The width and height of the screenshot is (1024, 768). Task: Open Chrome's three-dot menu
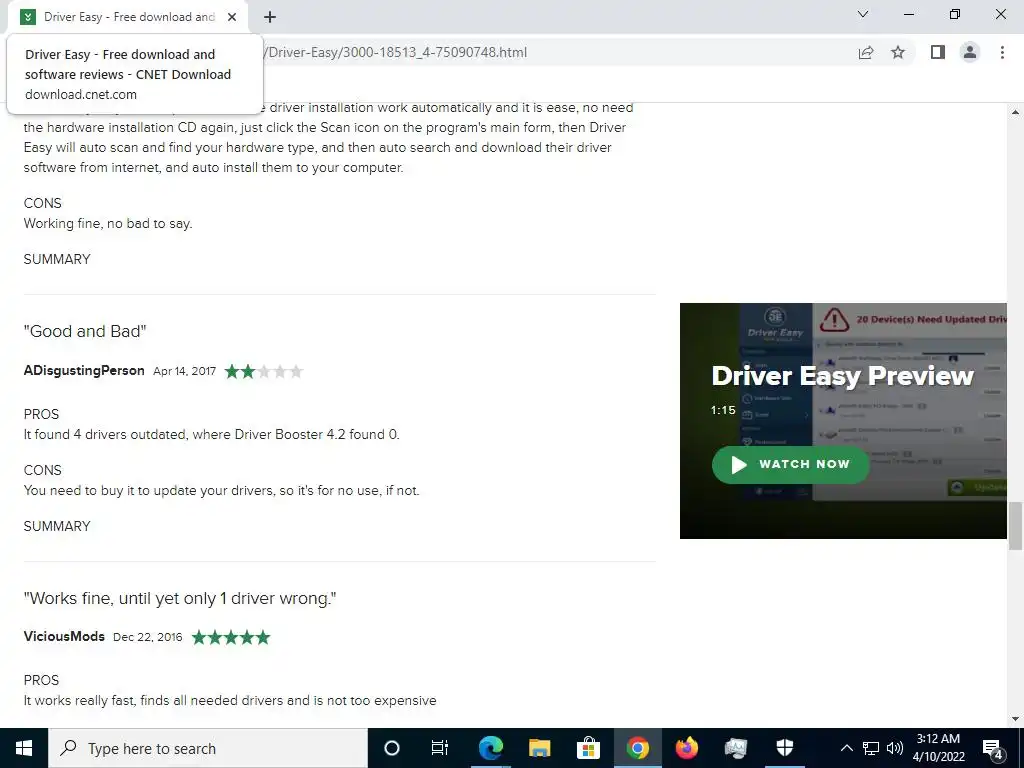(x=1002, y=52)
